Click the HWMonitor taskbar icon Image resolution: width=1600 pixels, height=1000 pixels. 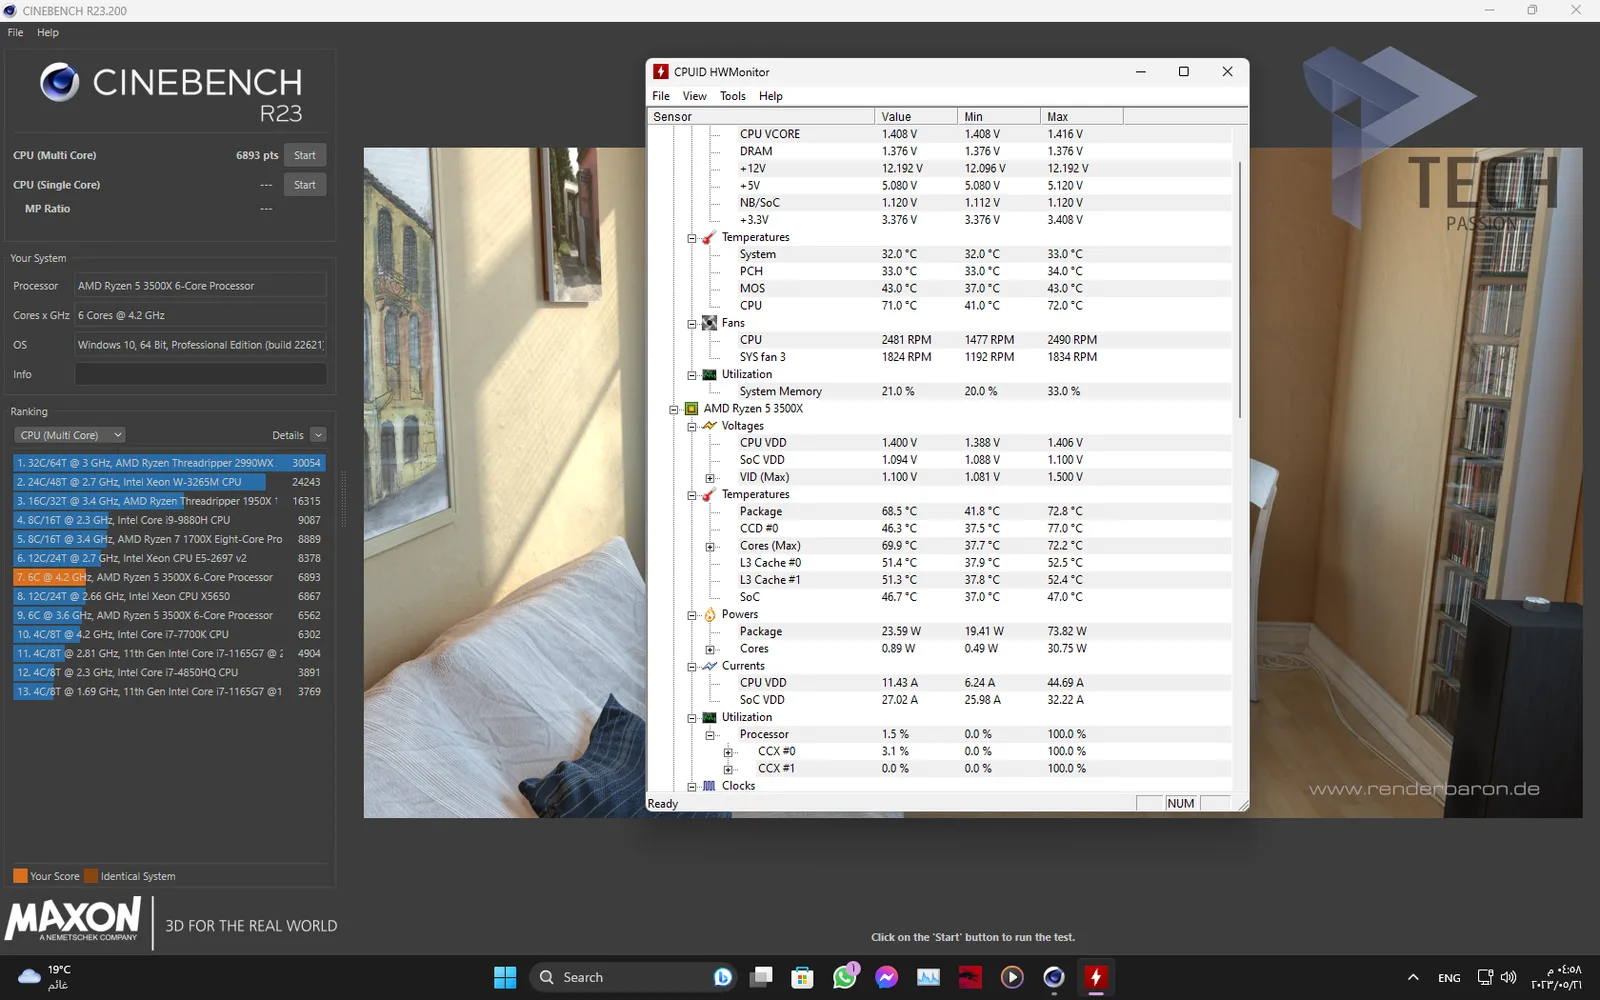[x=1096, y=977]
